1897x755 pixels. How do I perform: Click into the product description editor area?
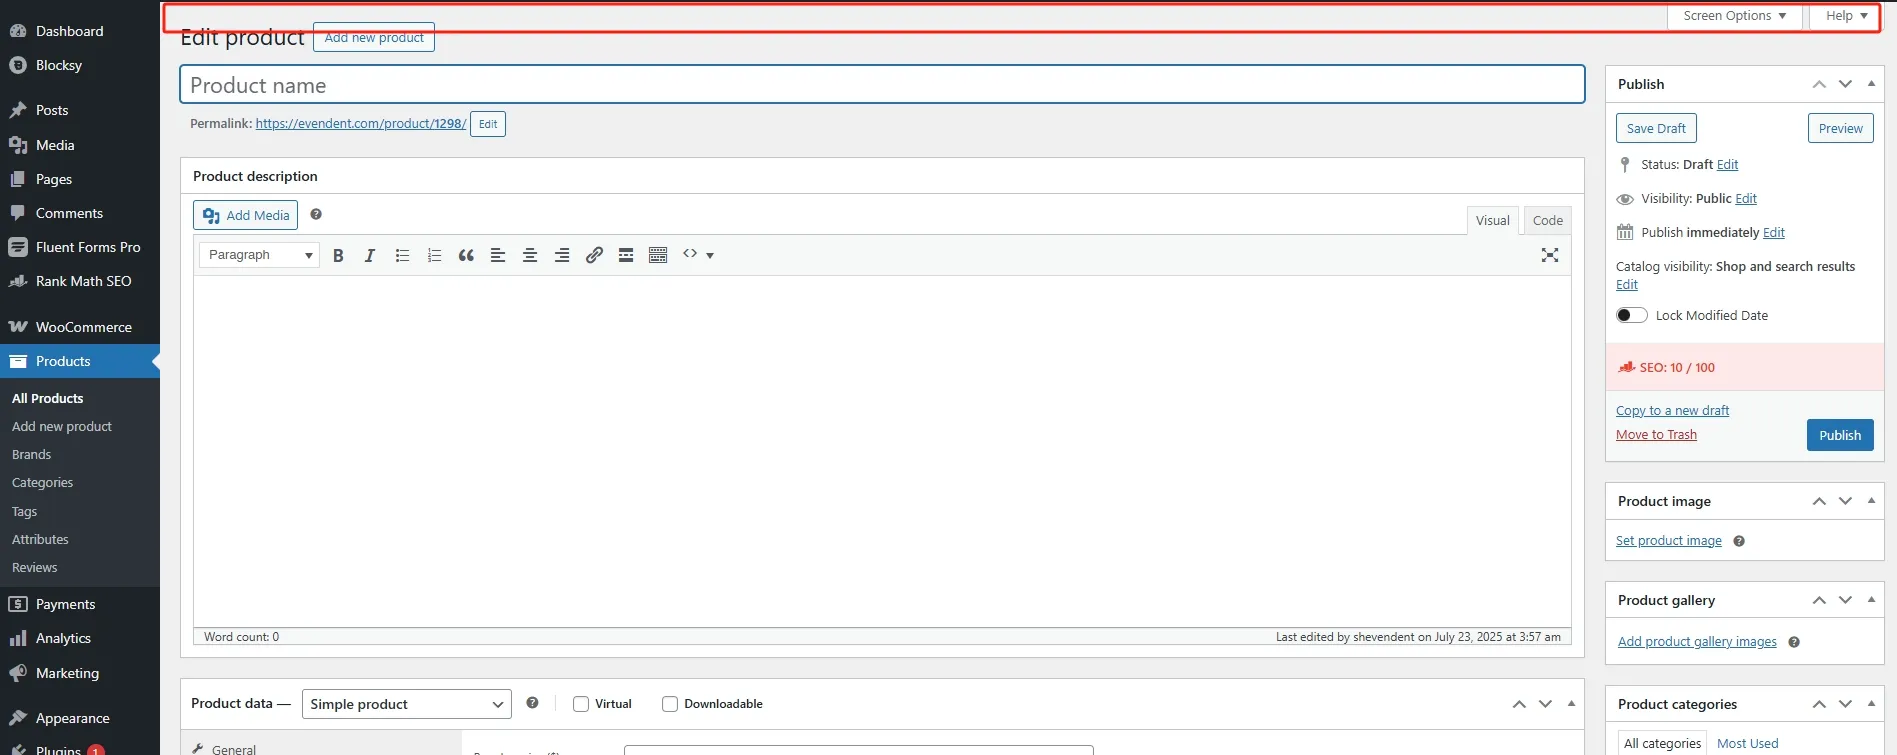tap(882, 451)
